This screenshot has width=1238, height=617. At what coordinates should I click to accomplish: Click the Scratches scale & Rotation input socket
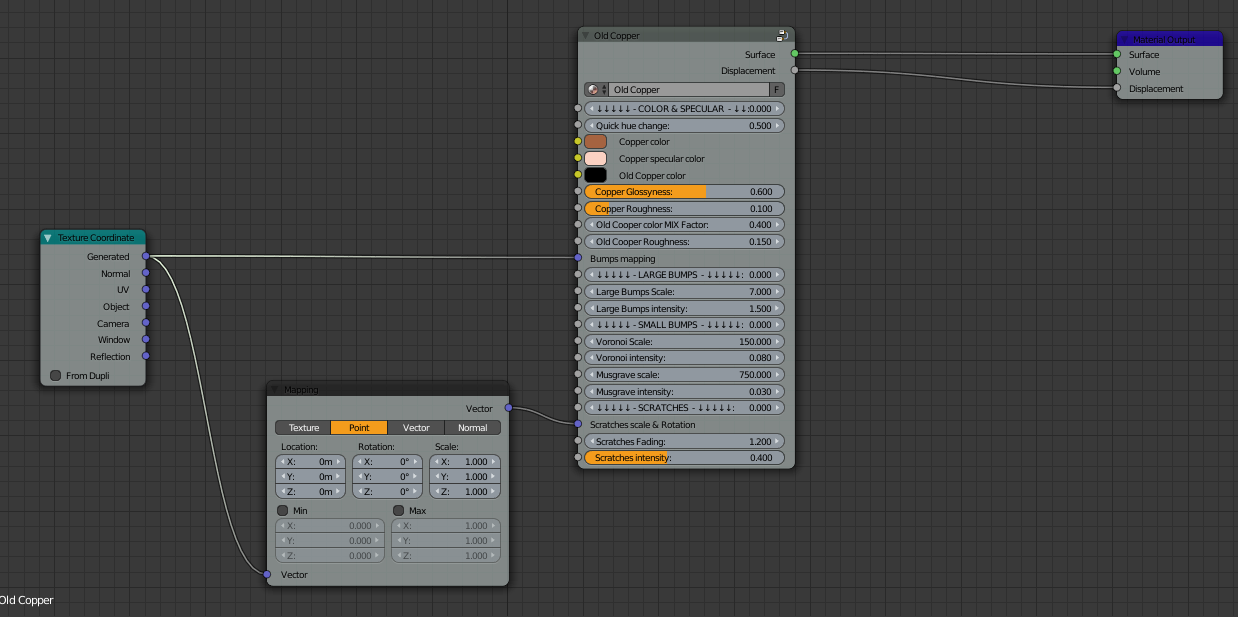click(578, 425)
